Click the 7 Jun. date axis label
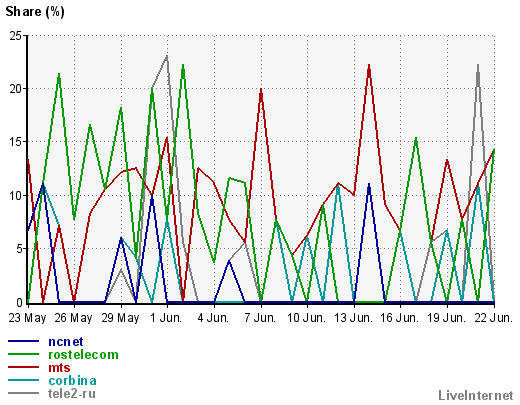520x405 pixels. point(260,318)
